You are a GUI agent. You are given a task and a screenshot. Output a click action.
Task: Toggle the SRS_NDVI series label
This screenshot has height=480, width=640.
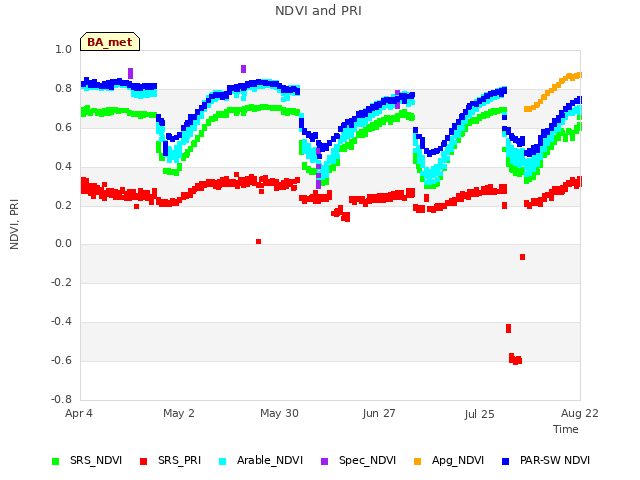coord(96,460)
